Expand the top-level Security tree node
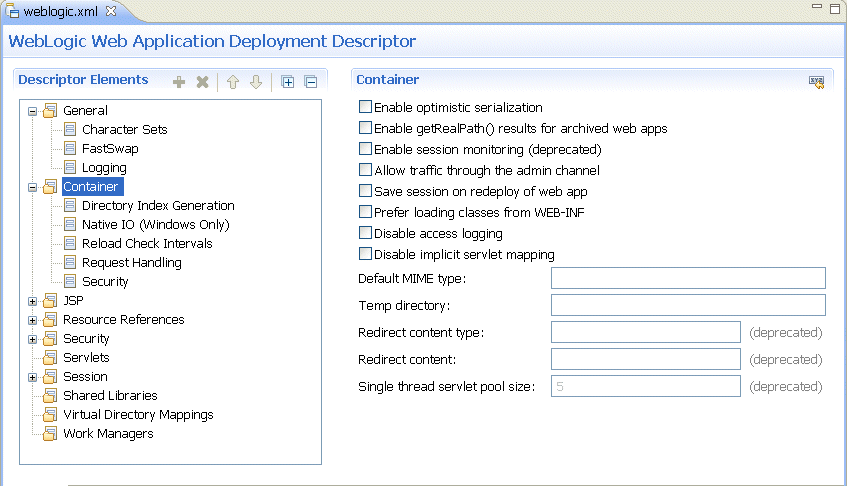847x486 pixels. click(x=32, y=340)
